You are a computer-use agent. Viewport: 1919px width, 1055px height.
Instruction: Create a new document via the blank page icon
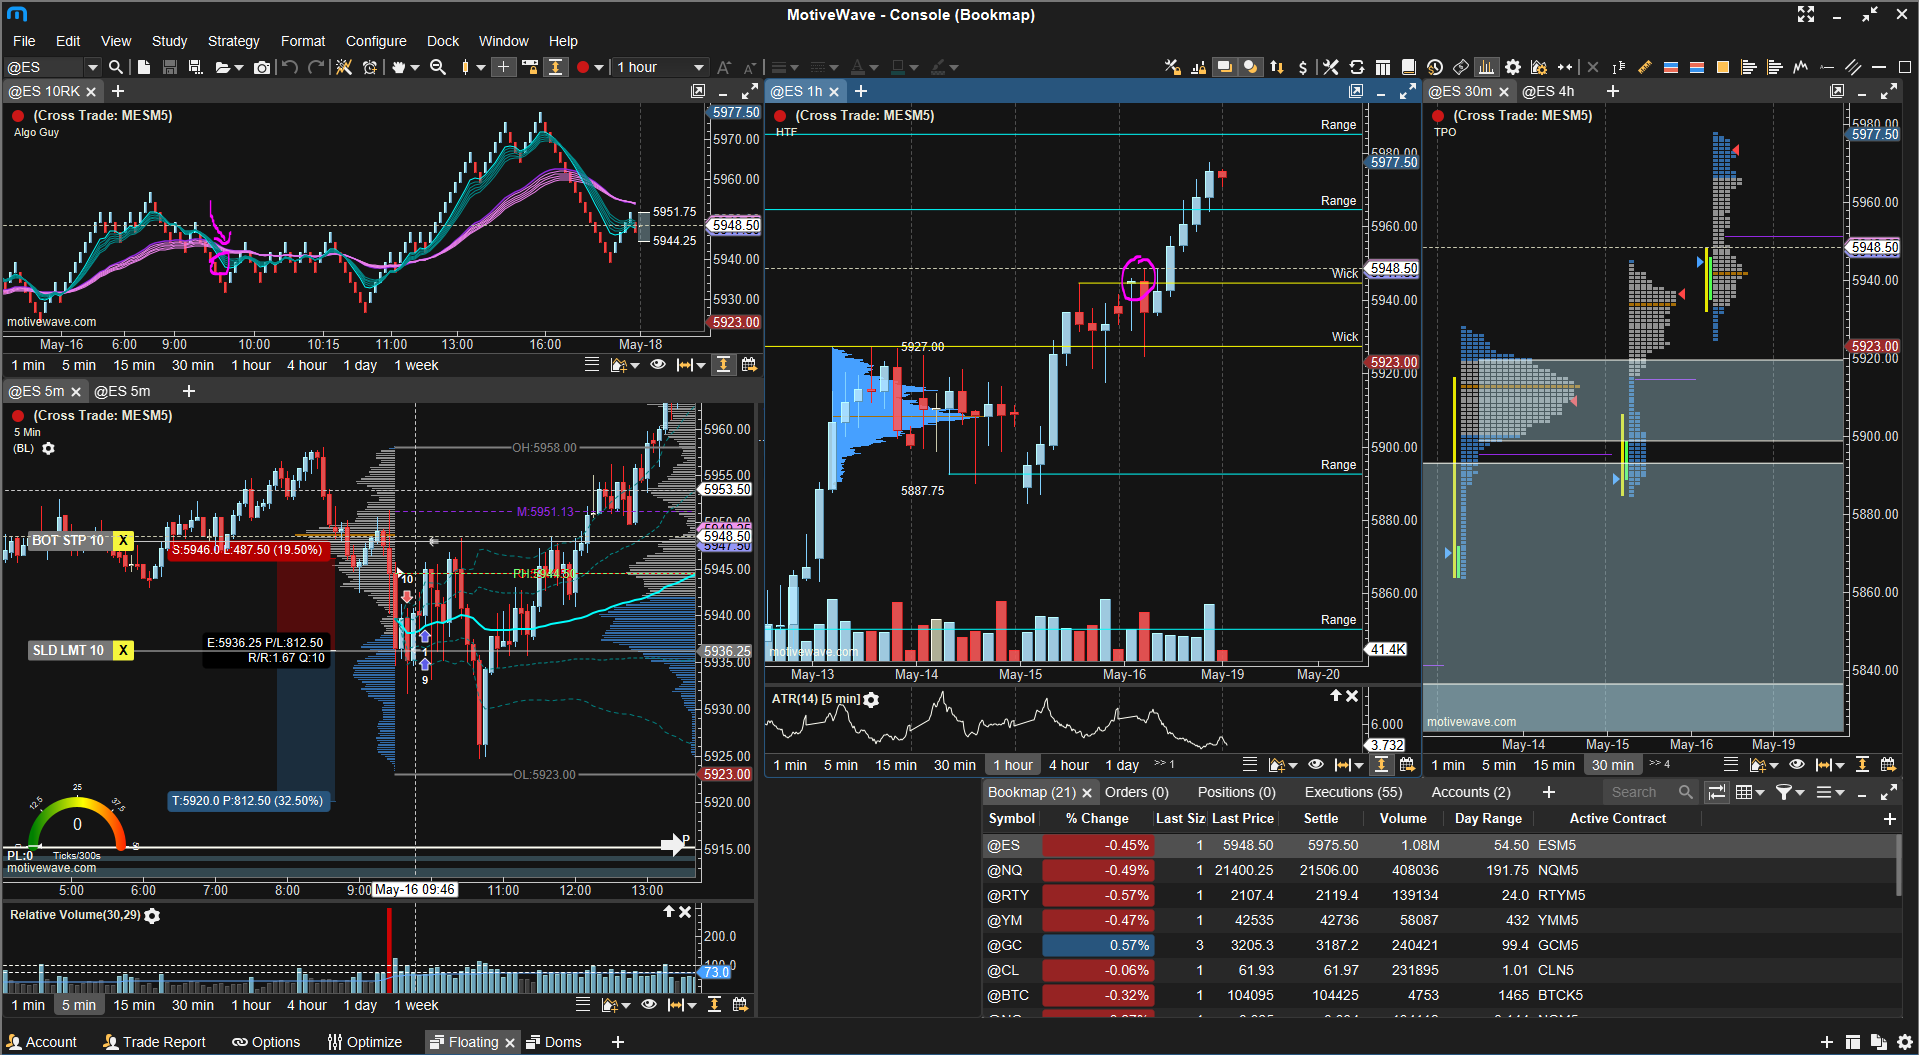pos(144,67)
